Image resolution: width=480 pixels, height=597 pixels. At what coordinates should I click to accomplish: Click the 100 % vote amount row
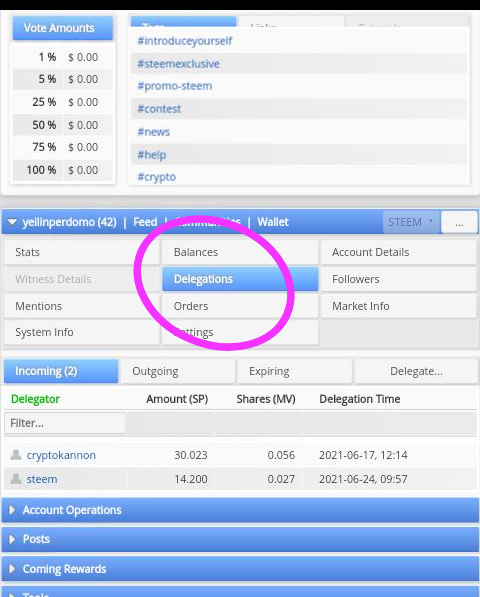tap(63, 170)
